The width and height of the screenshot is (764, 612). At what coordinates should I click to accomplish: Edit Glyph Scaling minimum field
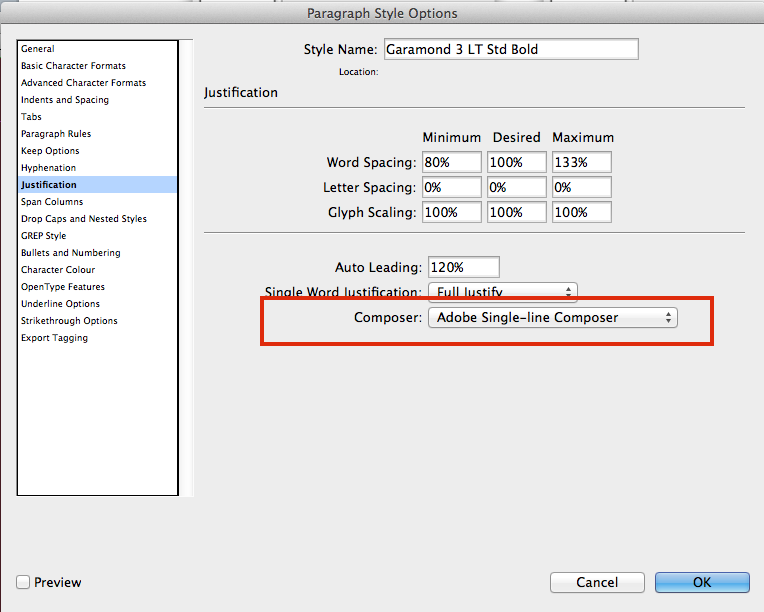pos(452,212)
